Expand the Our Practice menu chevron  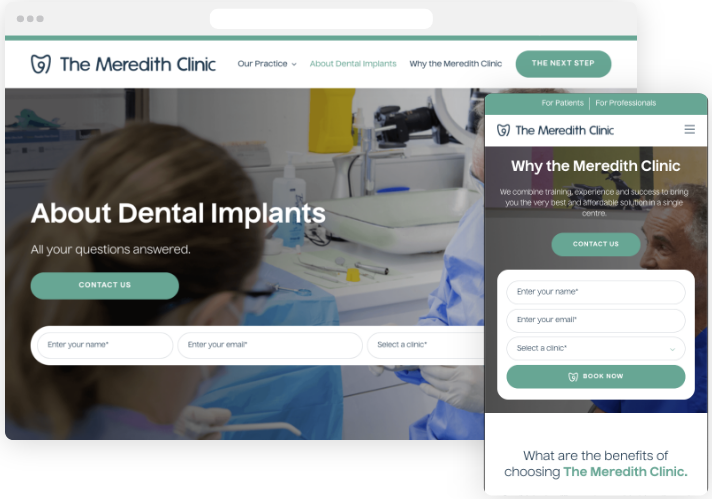(294, 64)
